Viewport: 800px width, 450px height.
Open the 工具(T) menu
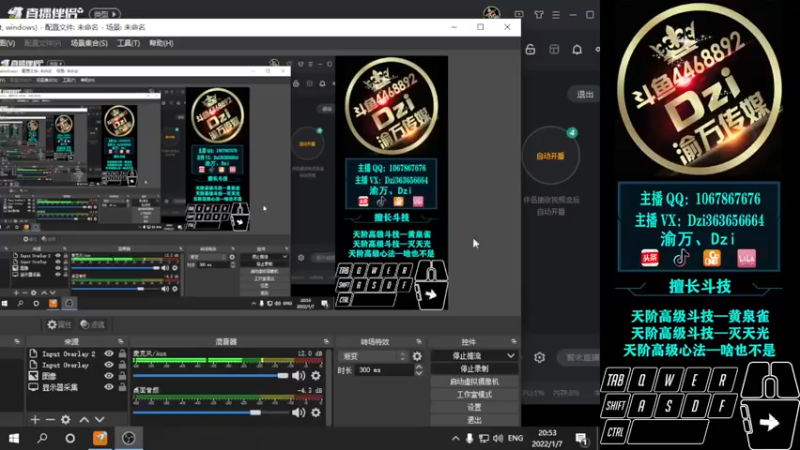(x=128, y=43)
